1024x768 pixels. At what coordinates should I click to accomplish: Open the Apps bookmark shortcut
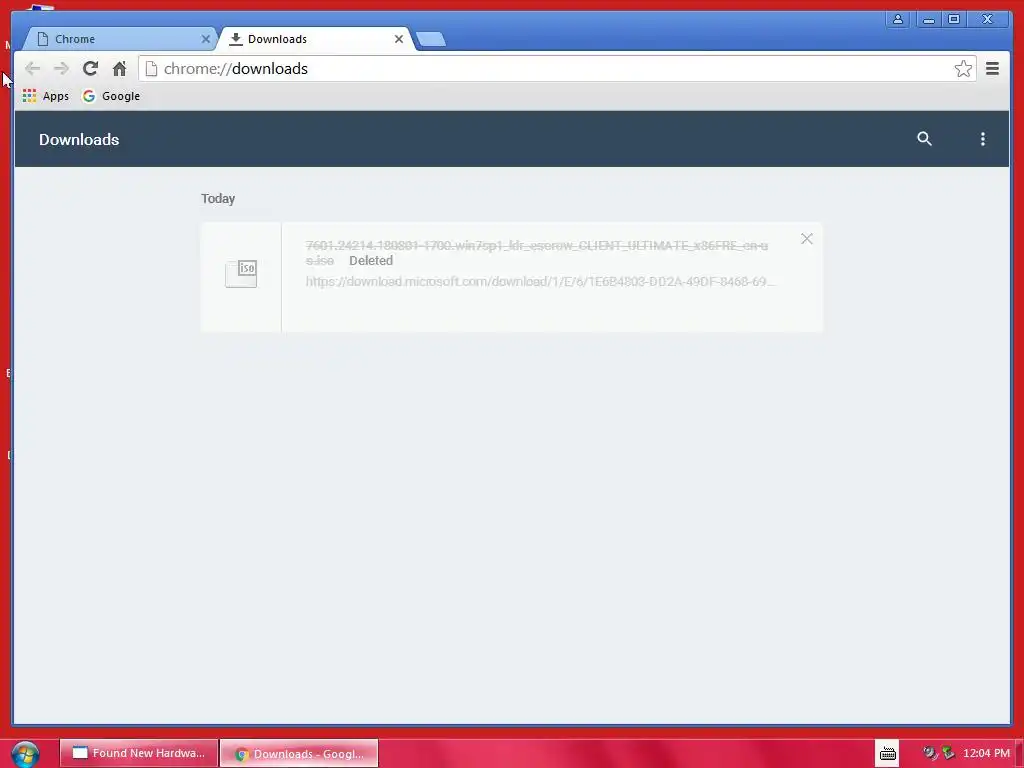(x=46, y=96)
